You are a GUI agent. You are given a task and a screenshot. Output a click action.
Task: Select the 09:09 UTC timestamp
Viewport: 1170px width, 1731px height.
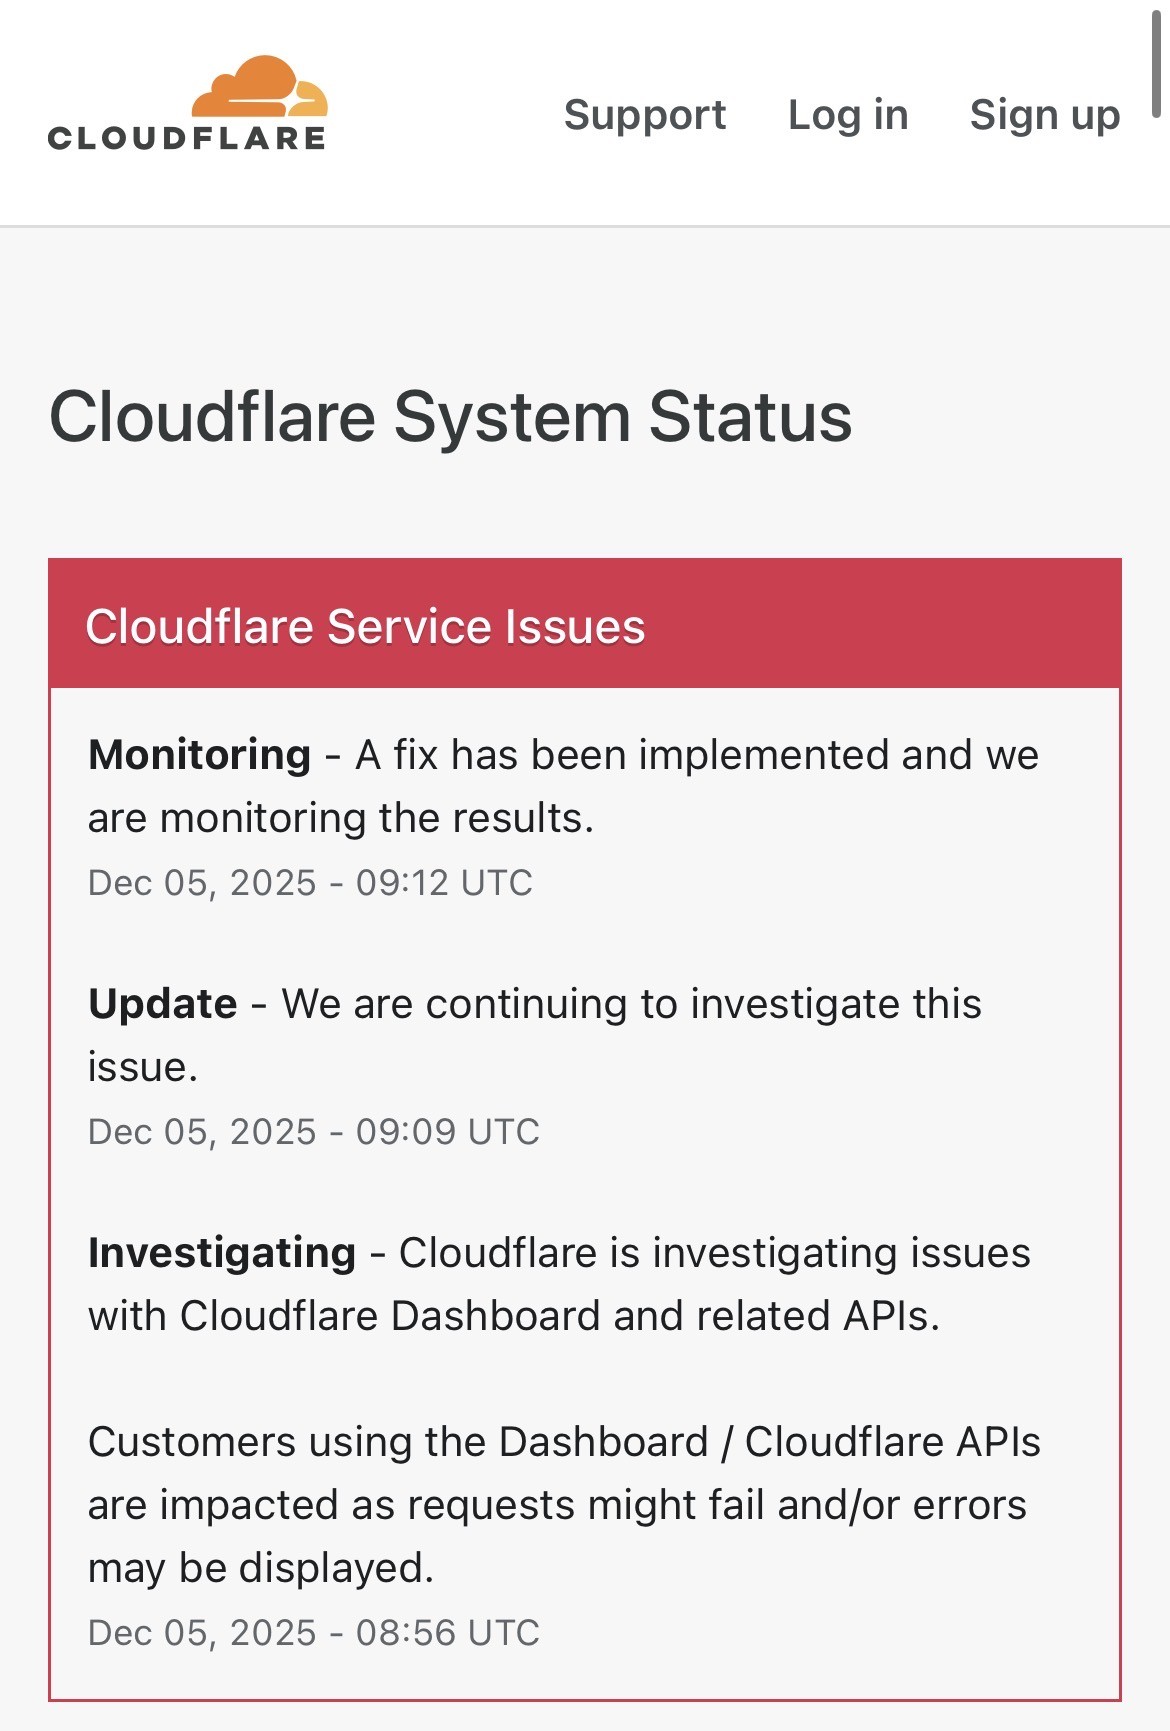tap(314, 1132)
